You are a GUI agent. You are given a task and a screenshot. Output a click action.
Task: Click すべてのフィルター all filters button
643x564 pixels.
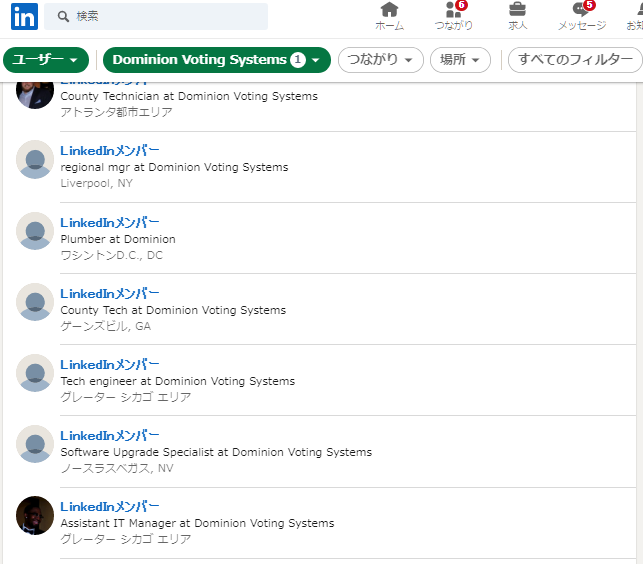pyautogui.click(x=575, y=60)
